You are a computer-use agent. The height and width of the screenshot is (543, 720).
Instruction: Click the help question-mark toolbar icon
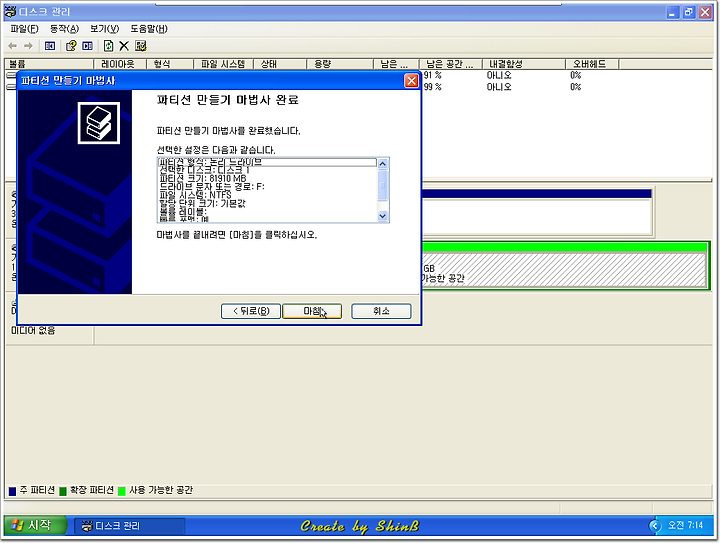tap(71, 46)
